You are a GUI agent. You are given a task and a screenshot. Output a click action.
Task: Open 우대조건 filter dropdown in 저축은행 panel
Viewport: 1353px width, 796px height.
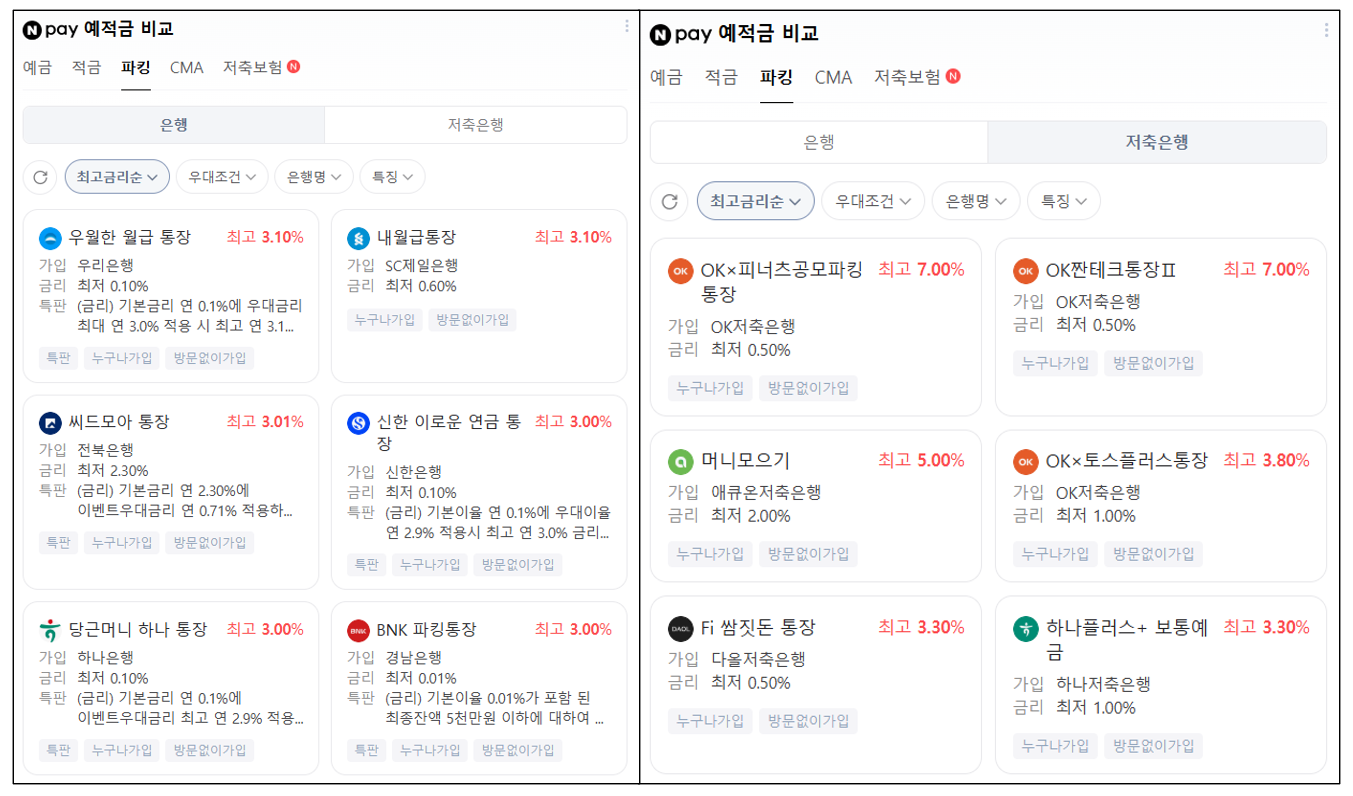pos(873,201)
